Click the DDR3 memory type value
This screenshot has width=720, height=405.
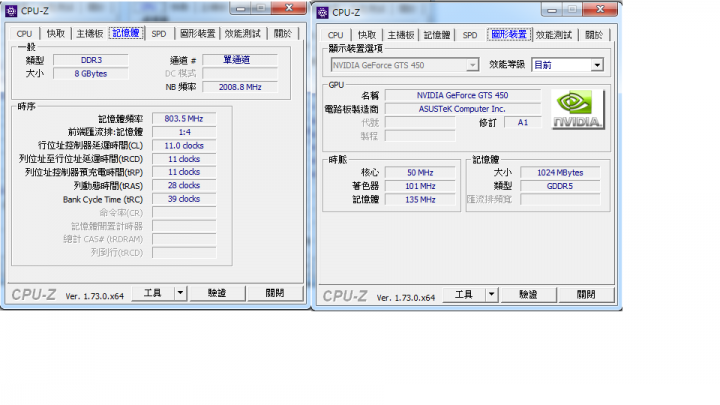91,60
